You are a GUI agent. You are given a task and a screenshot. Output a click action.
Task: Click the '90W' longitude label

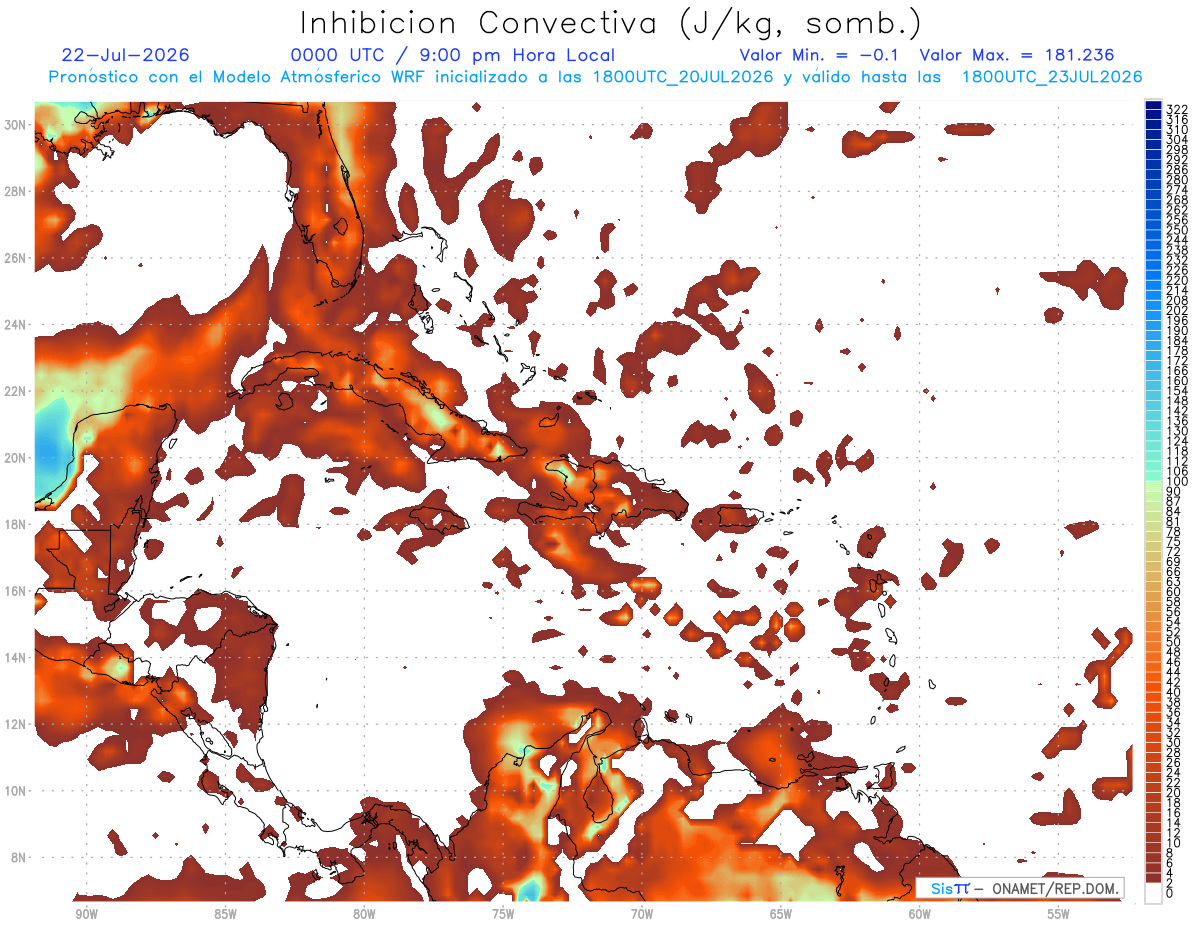(86, 914)
